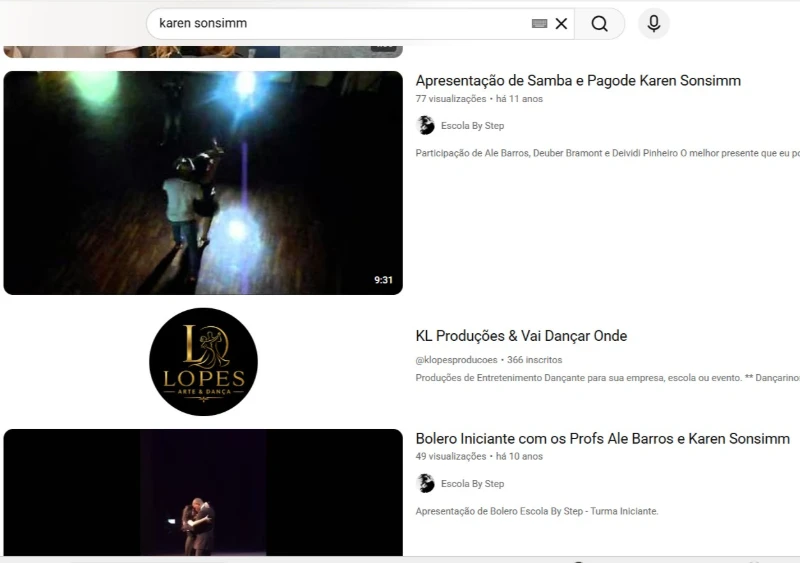
Task: Open title Apresentação de Samba e Pagode
Action: point(578,81)
